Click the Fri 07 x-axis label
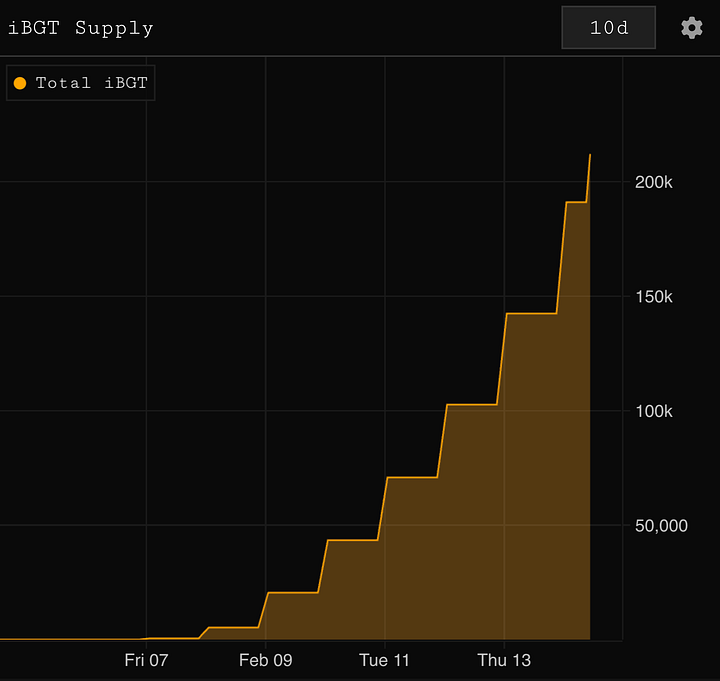 [146, 660]
